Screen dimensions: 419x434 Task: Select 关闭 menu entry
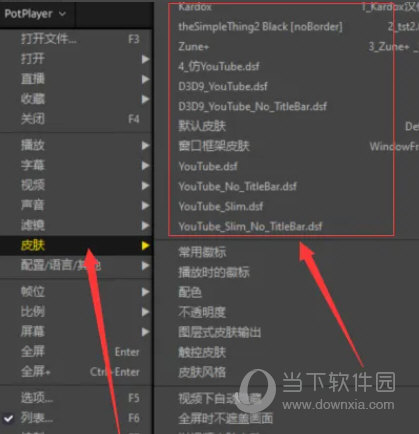click(76, 119)
